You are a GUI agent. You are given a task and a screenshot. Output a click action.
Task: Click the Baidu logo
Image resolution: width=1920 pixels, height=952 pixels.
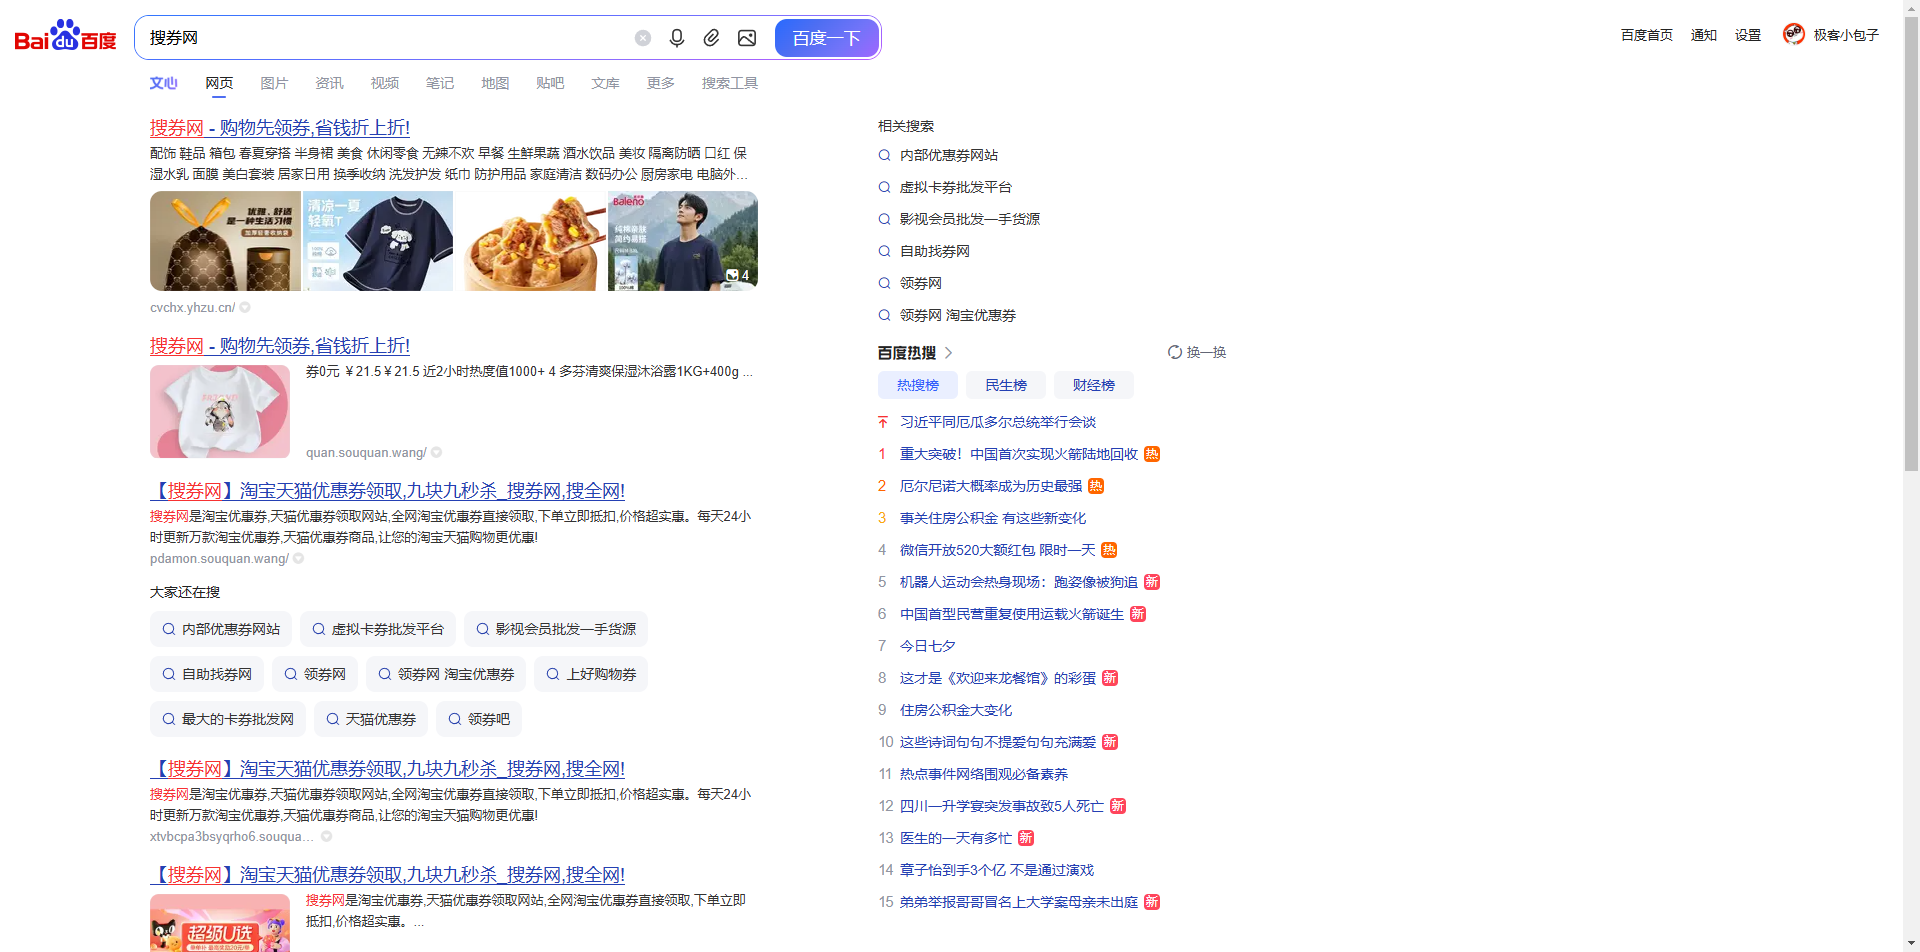65,37
